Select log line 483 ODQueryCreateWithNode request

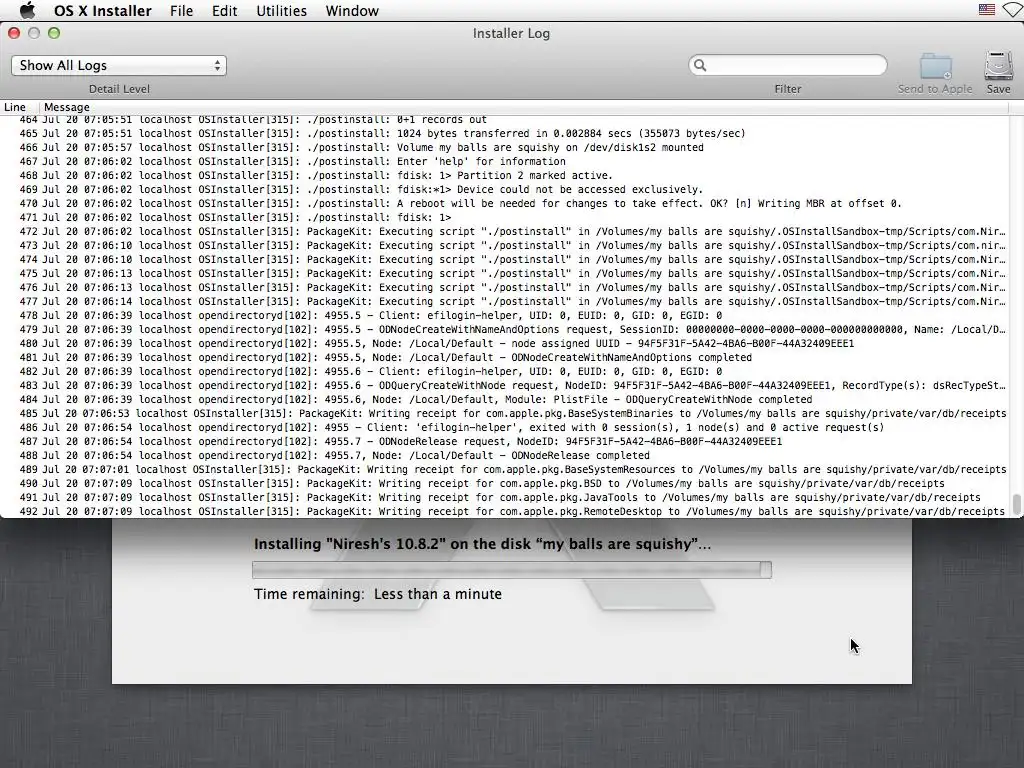[x=504, y=385]
